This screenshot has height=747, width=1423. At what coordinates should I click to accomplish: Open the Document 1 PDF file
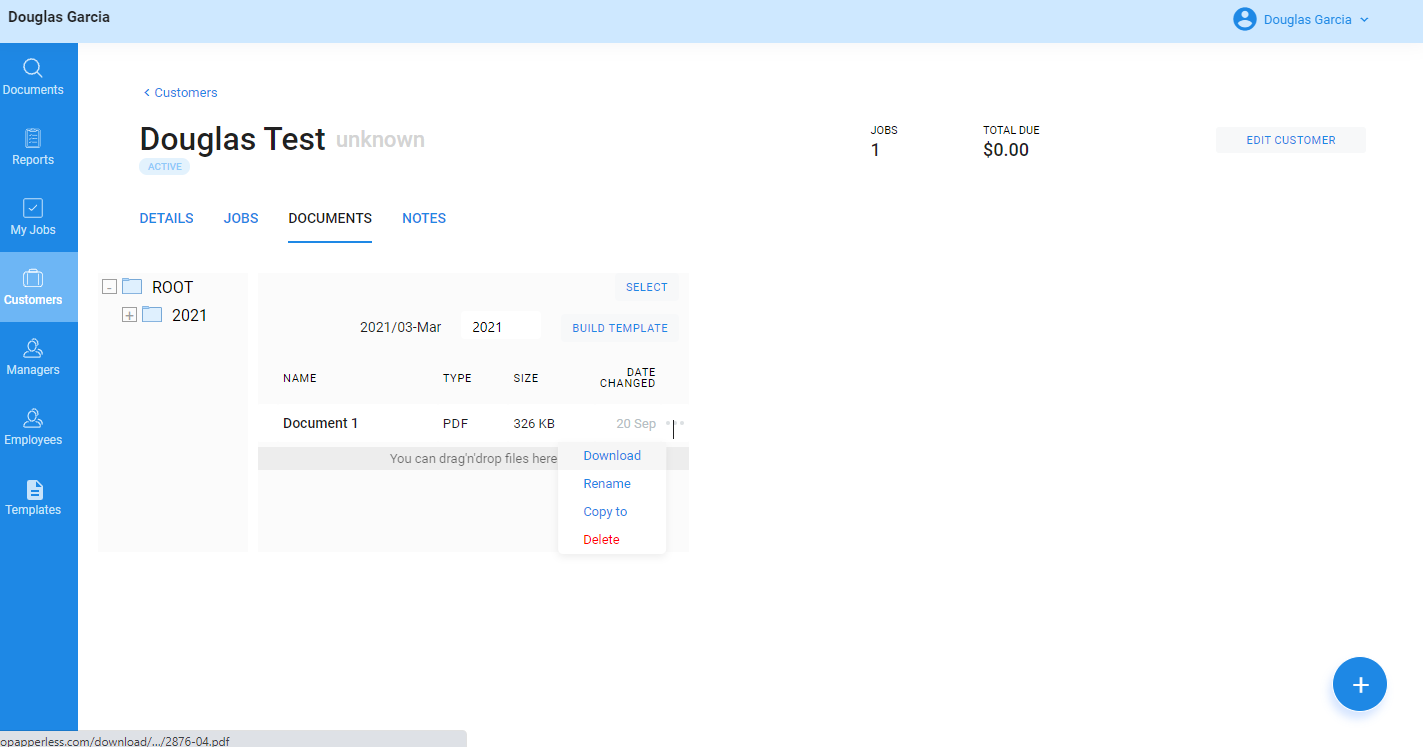[320, 423]
